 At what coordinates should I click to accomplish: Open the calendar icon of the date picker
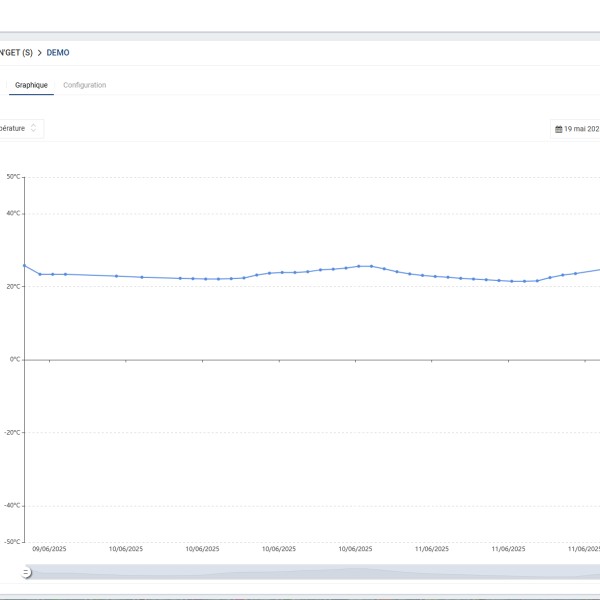(558, 129)
